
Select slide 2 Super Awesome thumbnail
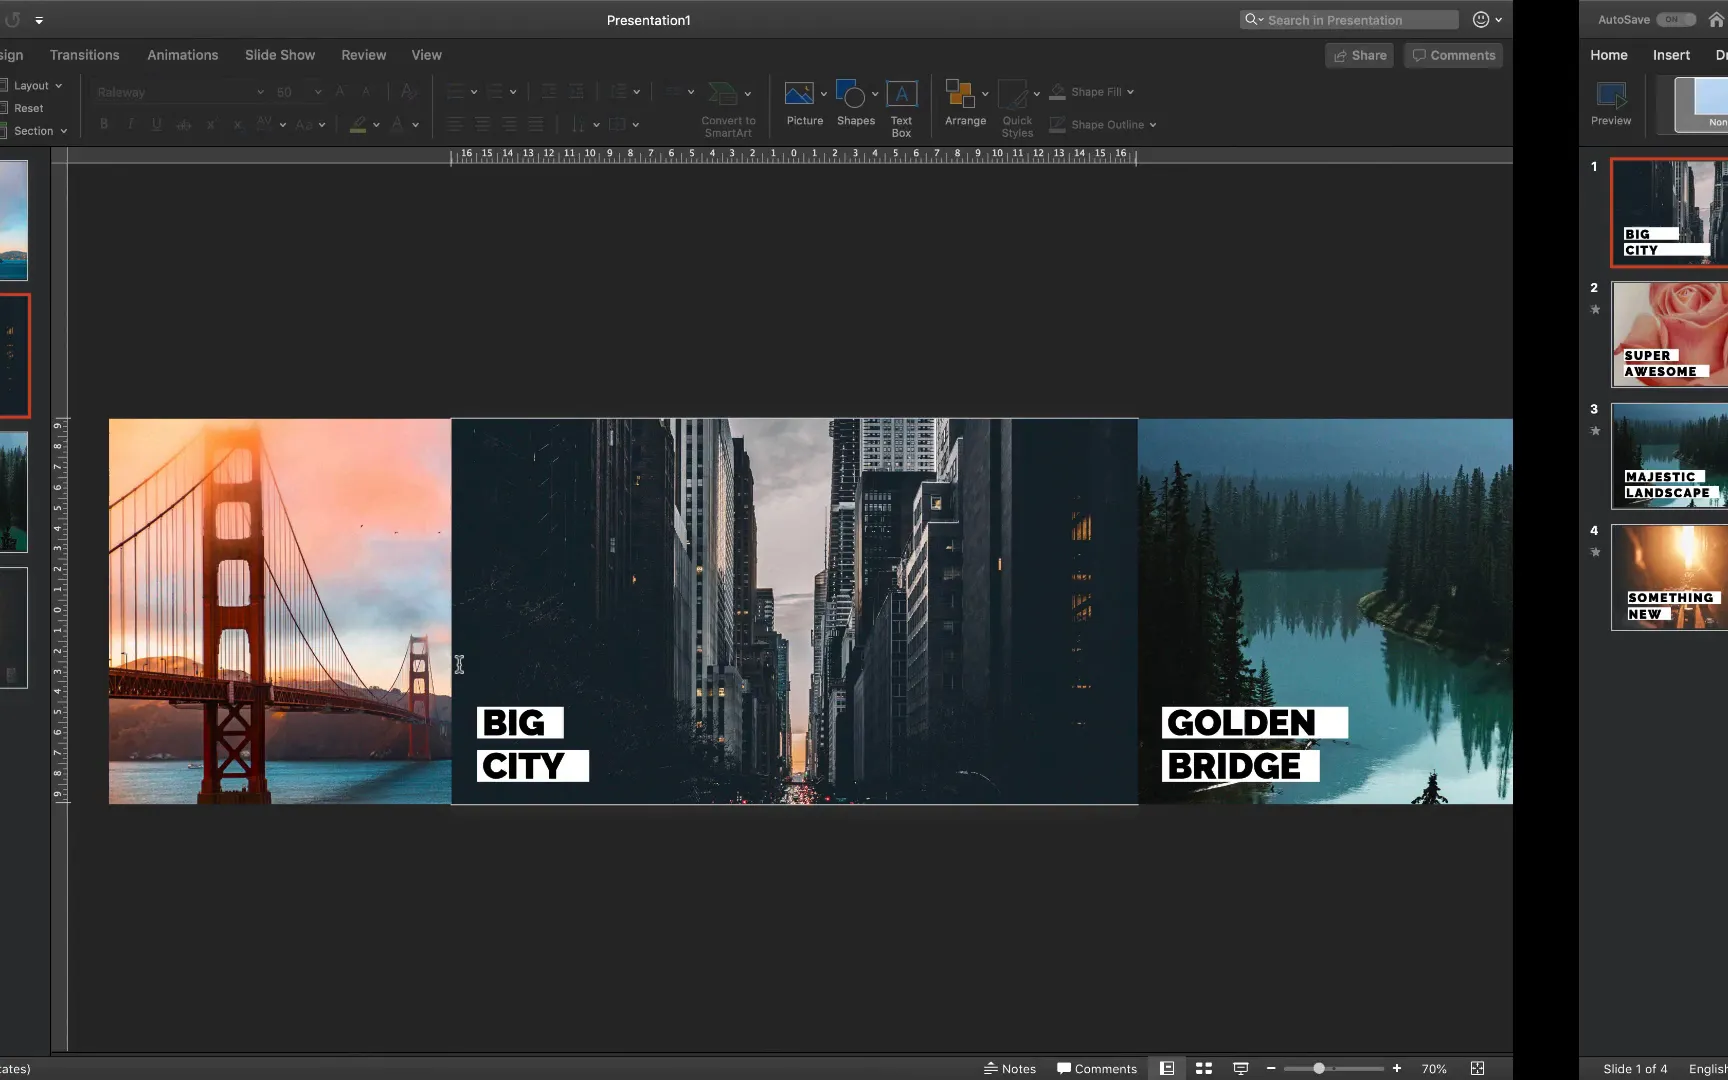[x=1670, y=334]
